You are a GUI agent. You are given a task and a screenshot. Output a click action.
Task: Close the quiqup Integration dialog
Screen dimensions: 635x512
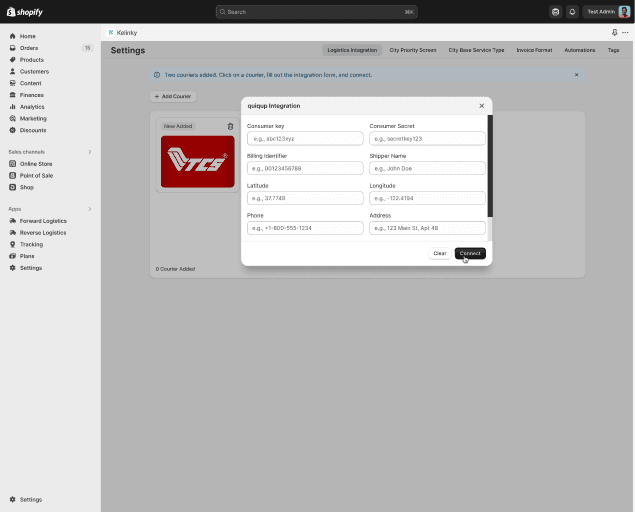click(481, 106)
